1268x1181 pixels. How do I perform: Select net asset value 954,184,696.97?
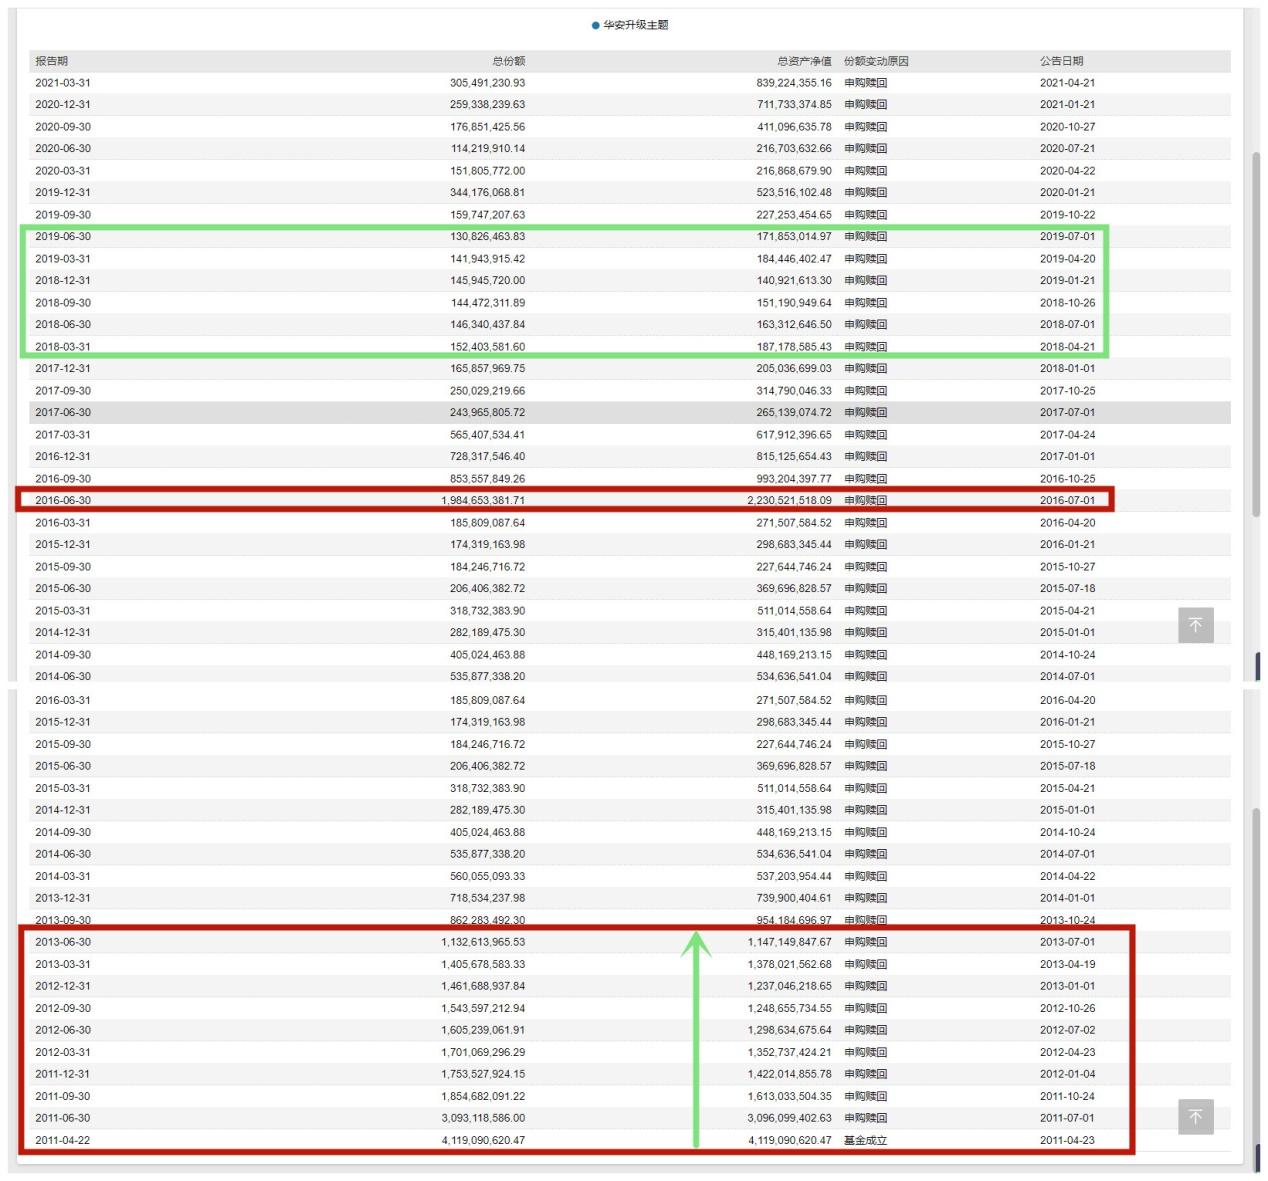[x=794, y=920]
